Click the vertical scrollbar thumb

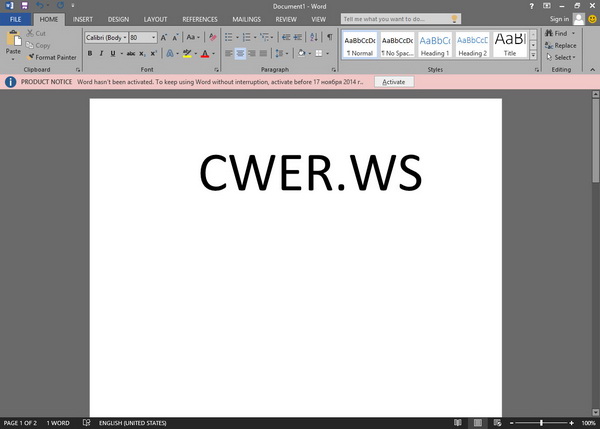click(595, 140)
